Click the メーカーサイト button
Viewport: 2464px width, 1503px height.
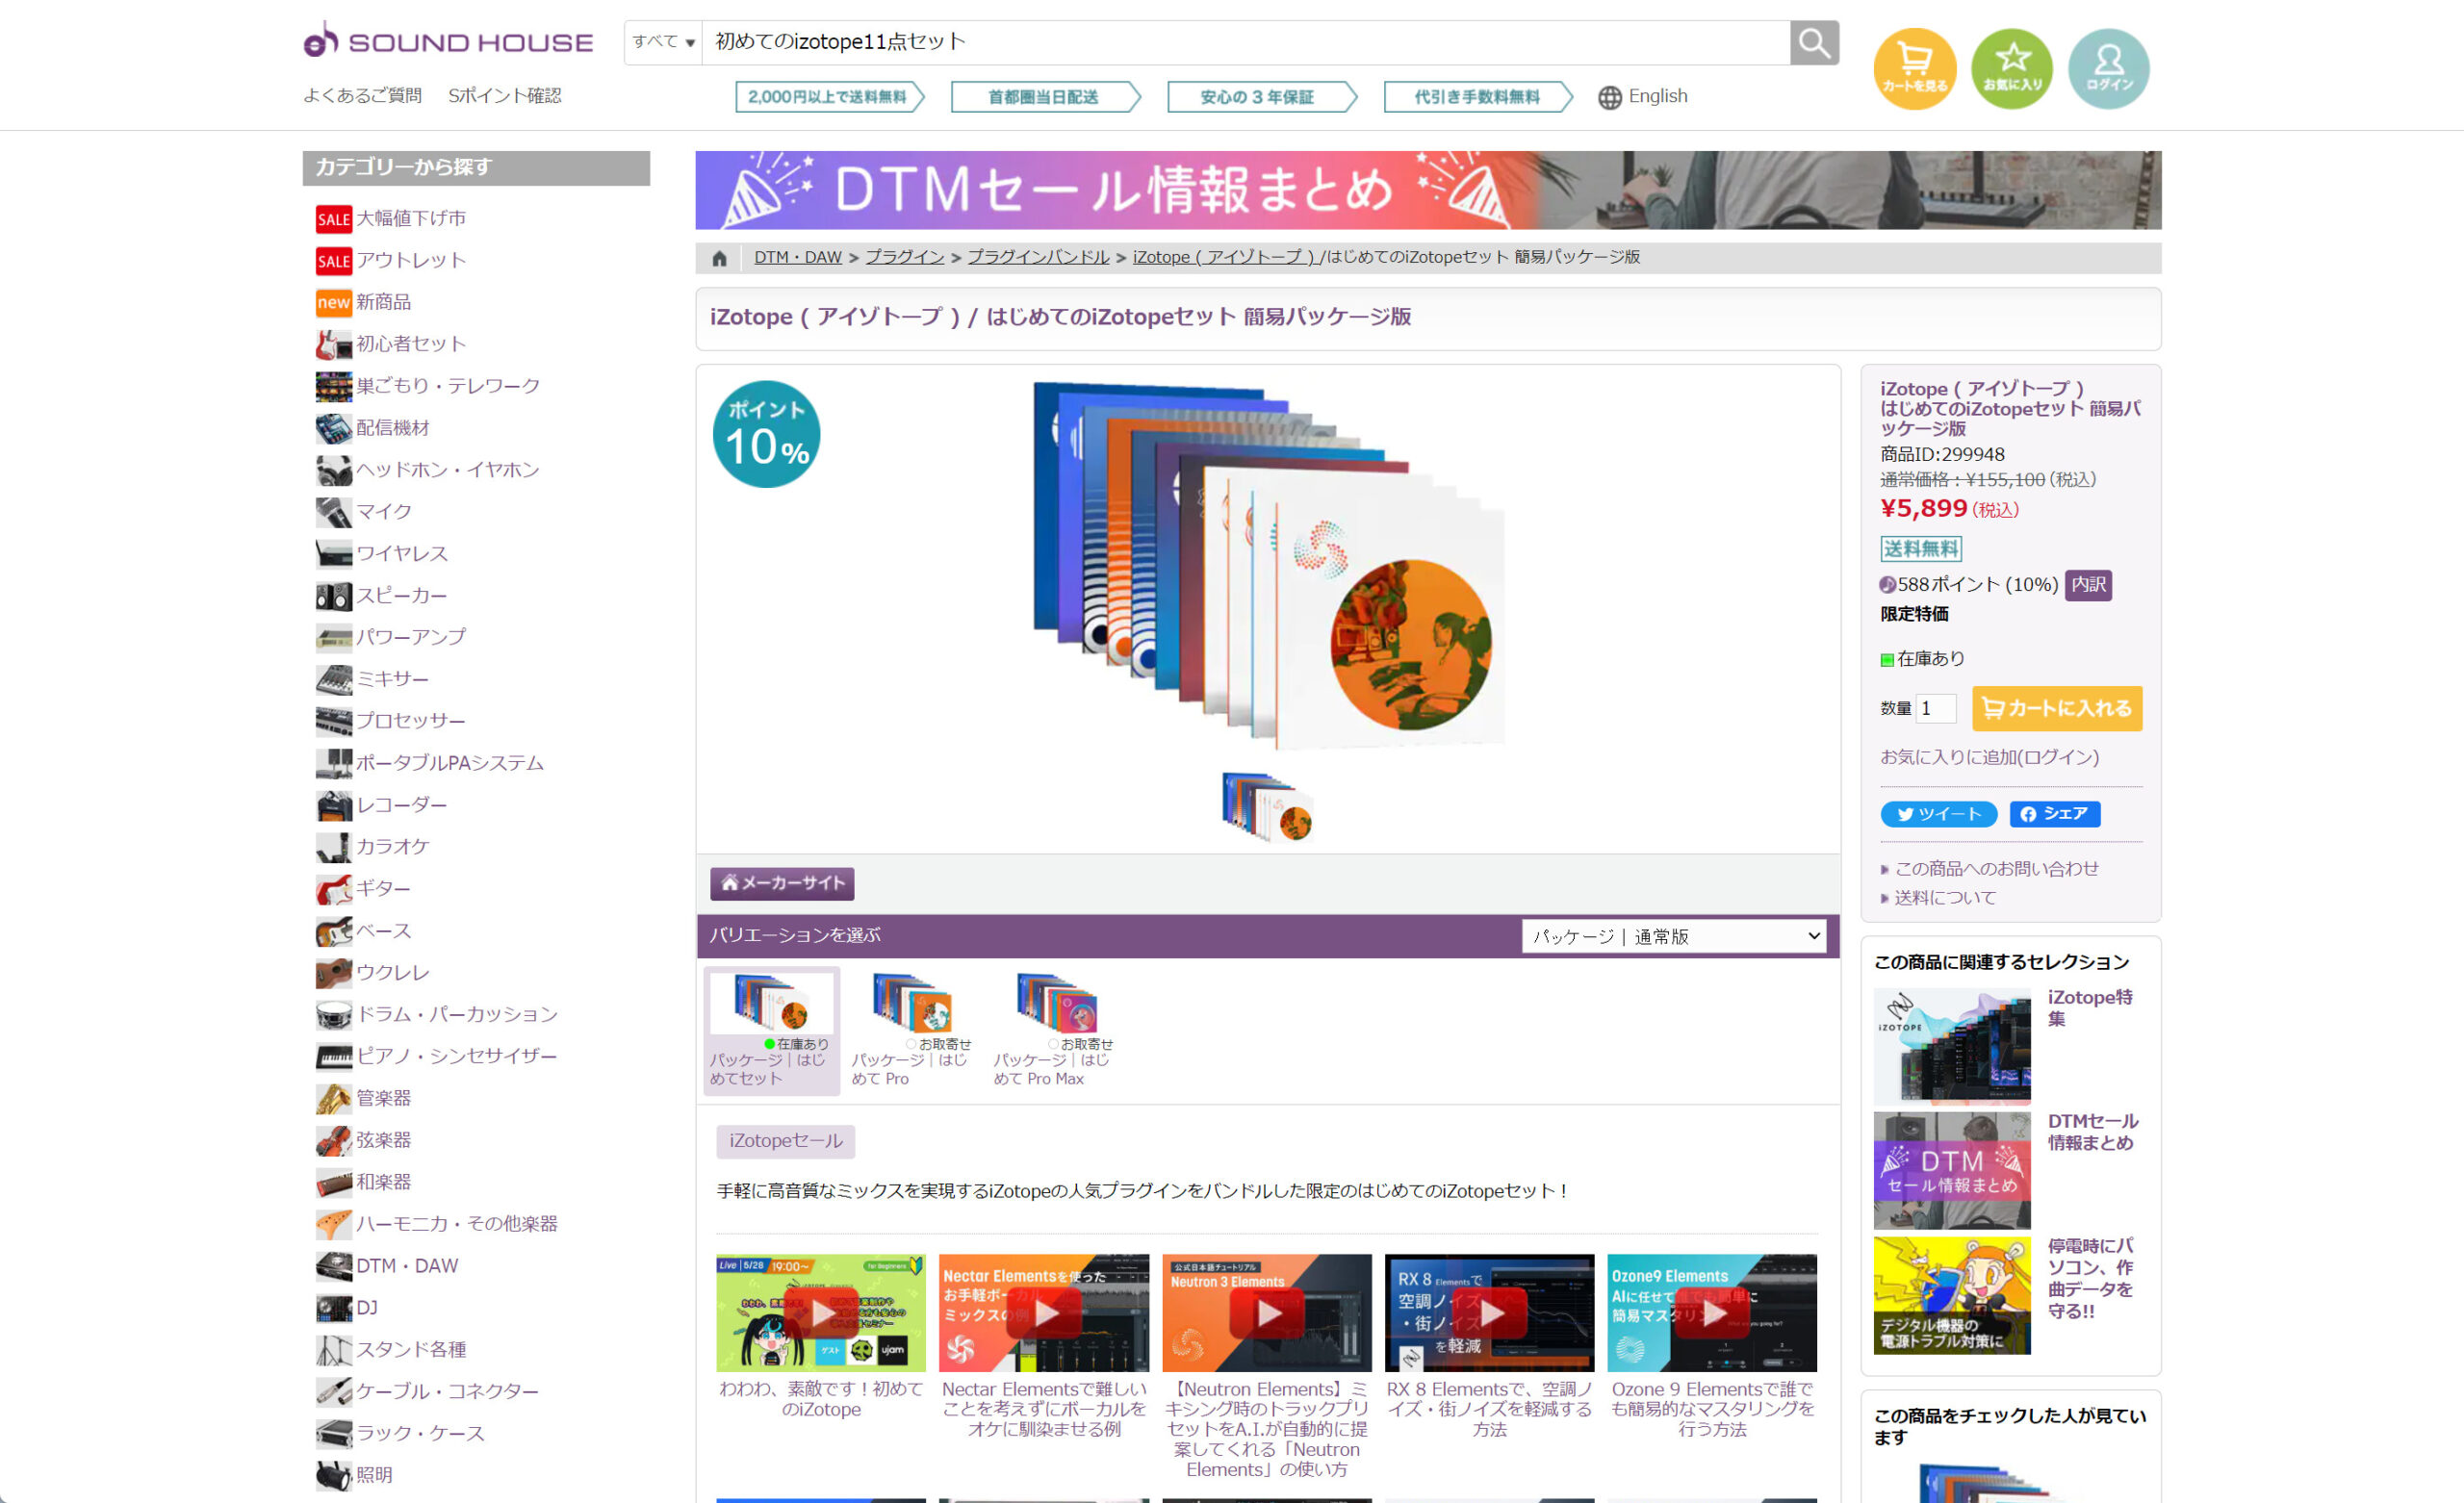click(x=782, y=883)
